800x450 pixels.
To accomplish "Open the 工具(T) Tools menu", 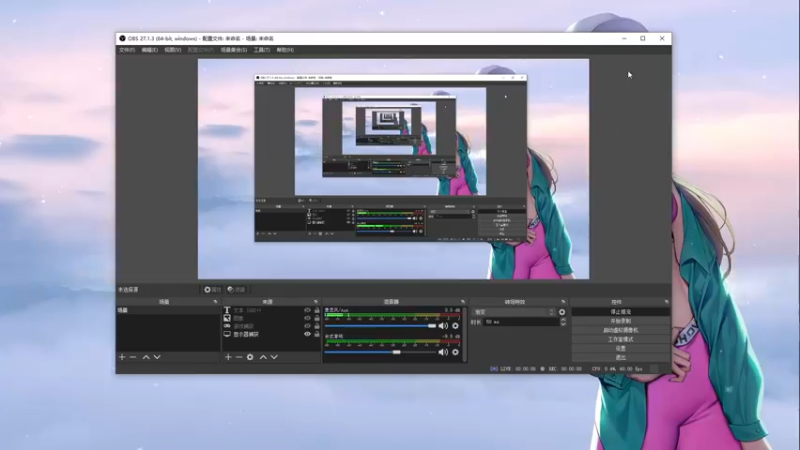I will click(x=262, y=50).
